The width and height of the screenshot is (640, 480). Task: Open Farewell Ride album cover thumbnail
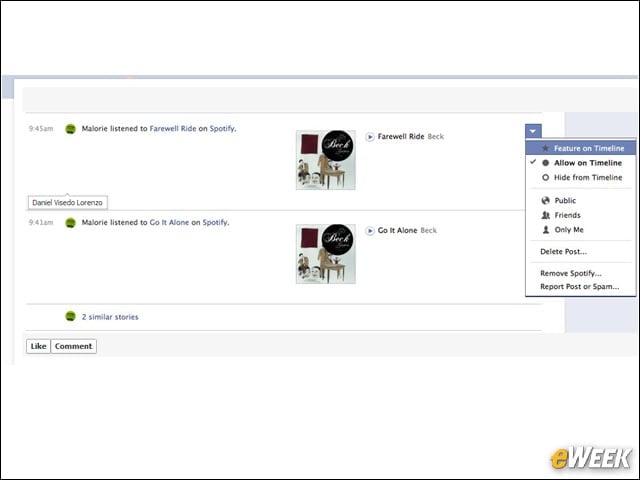(x=326, y=160)
